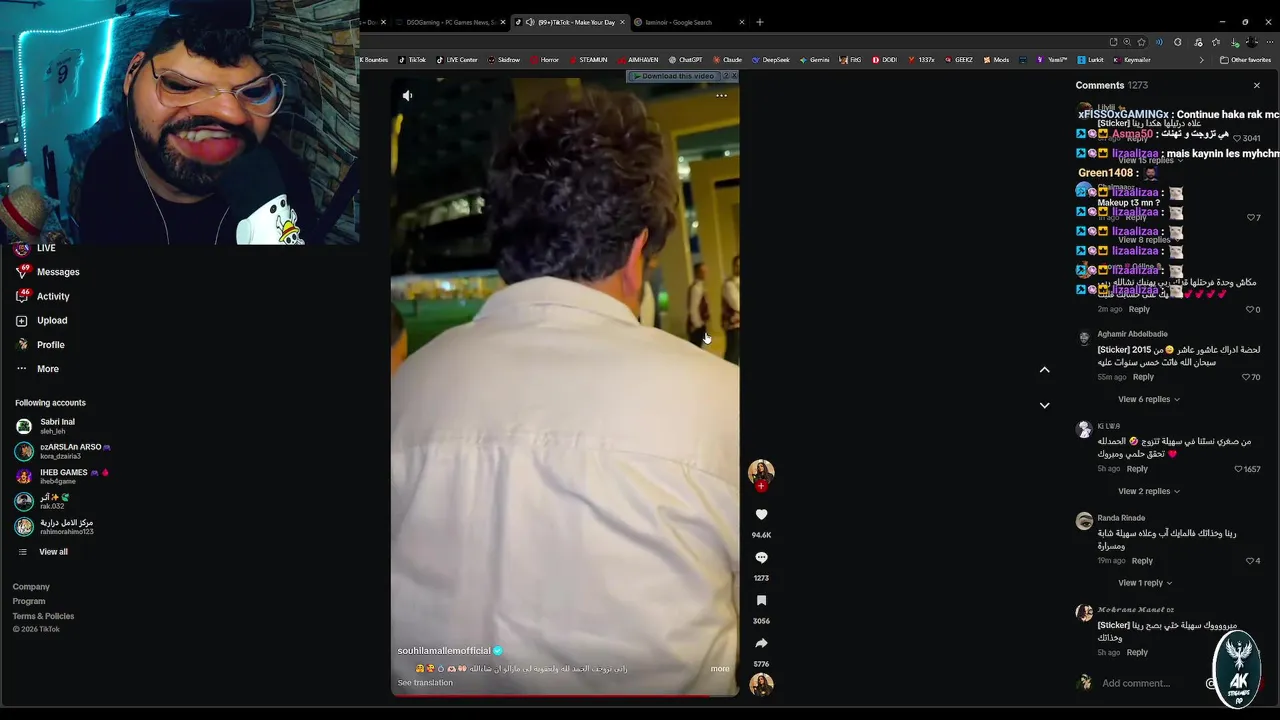1280x720 pixels.
Task: Mute the TikTok video sound
Action: [407, 96]
